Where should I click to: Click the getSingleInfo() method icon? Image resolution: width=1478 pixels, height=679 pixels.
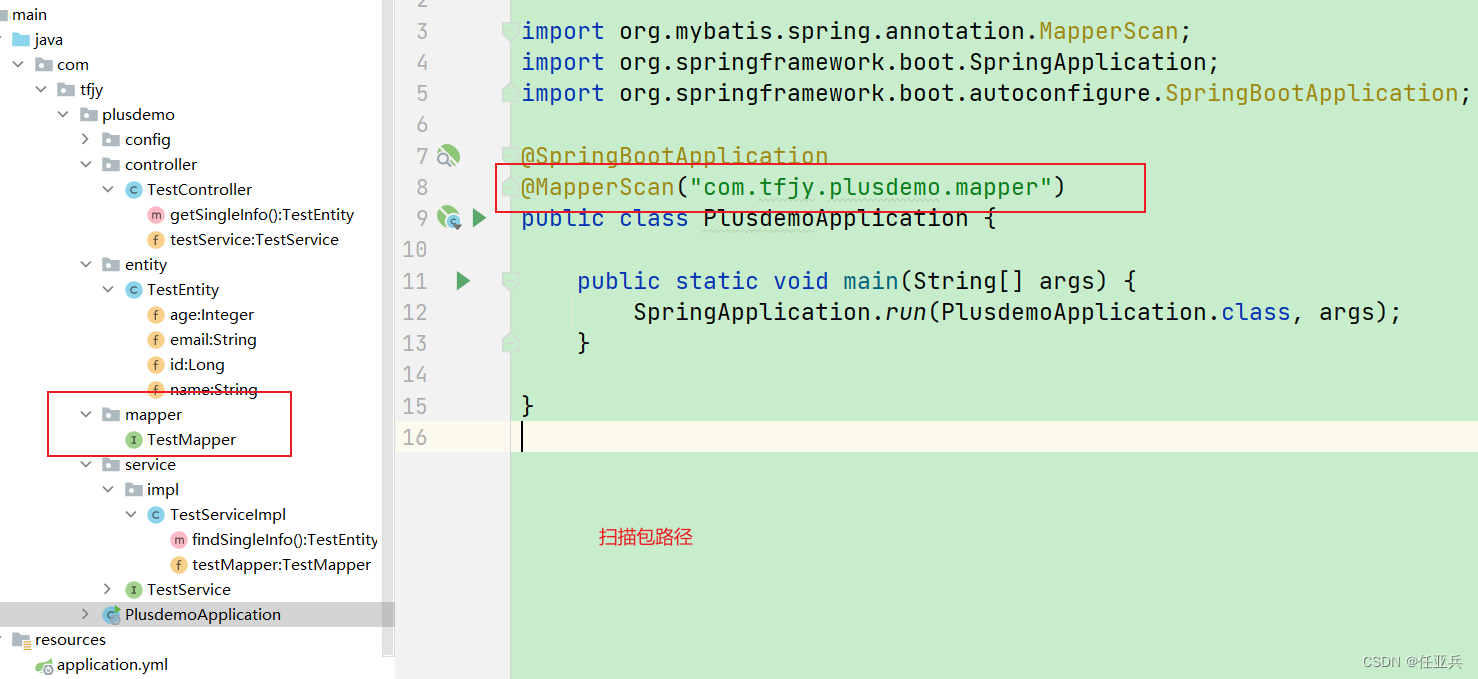[155, 215]
